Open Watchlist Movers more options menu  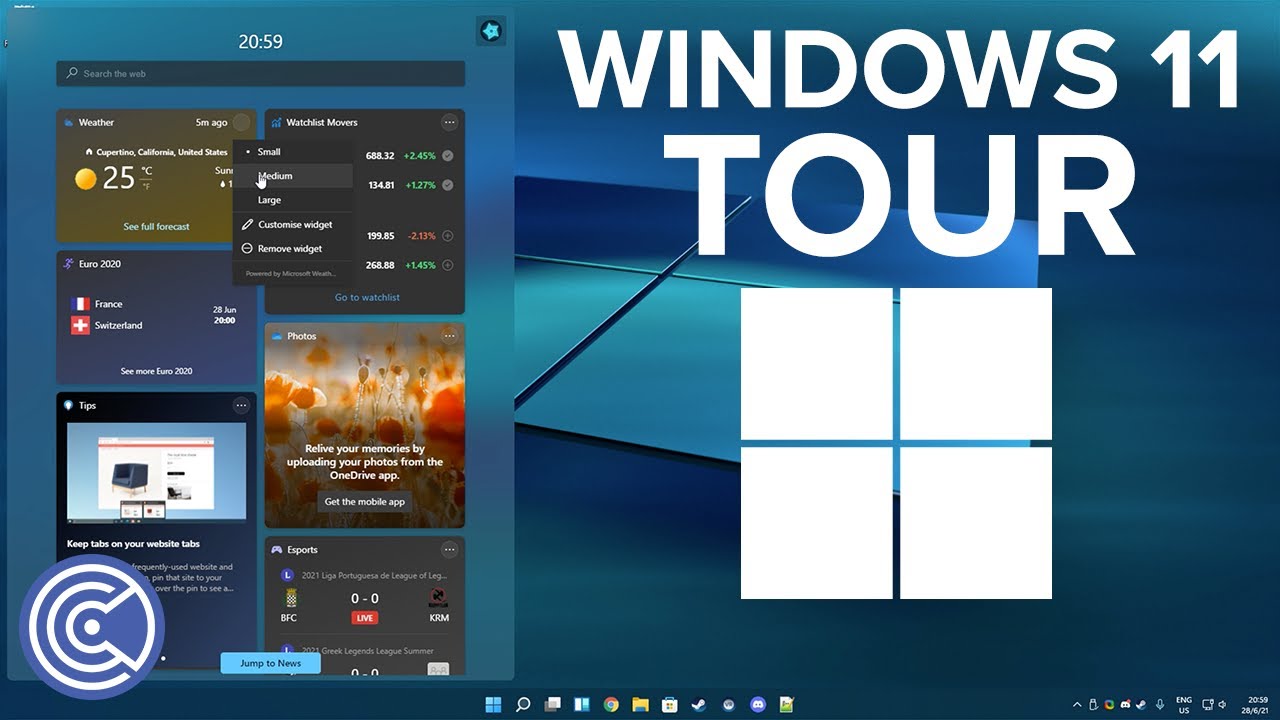(x=449, y=122)
